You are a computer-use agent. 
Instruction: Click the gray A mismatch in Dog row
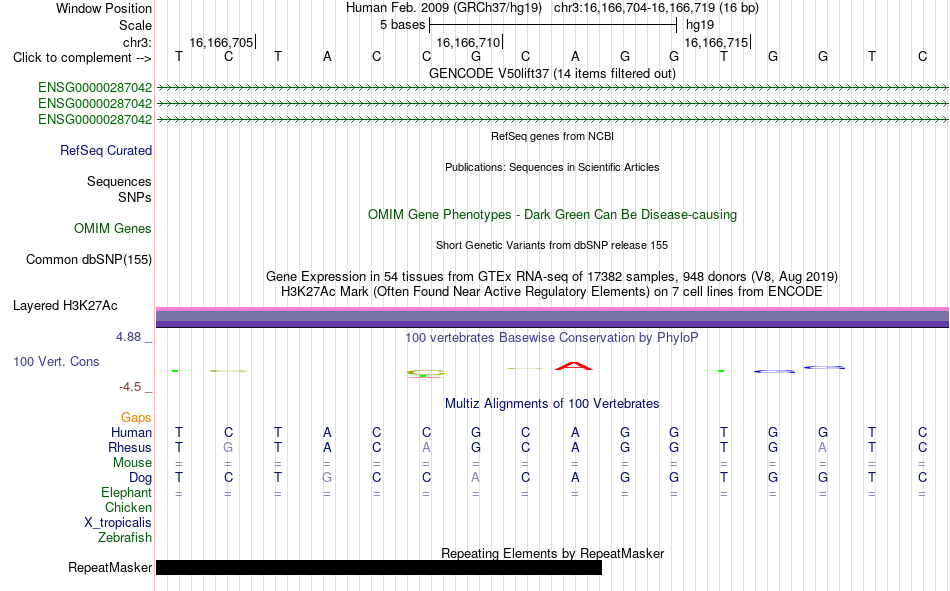click(x=476, y=478)
